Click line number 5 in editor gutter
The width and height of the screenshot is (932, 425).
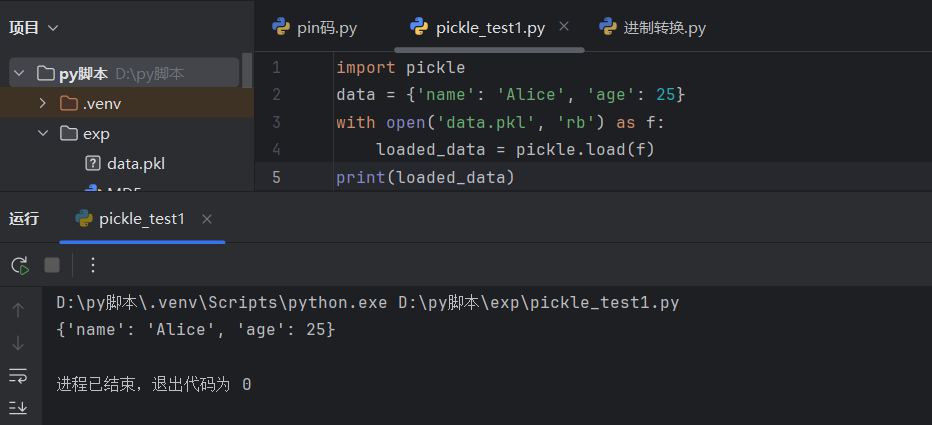coord(276,177)
